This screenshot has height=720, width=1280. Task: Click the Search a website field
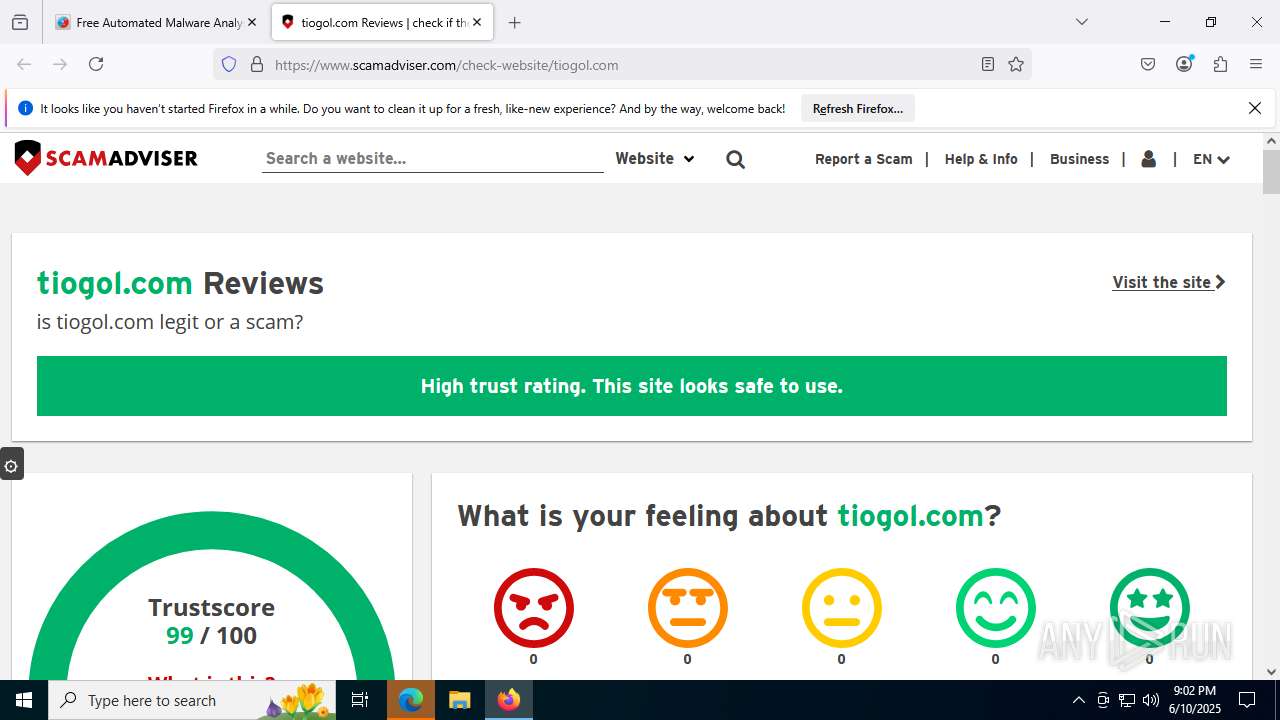[x=432, y=158]
